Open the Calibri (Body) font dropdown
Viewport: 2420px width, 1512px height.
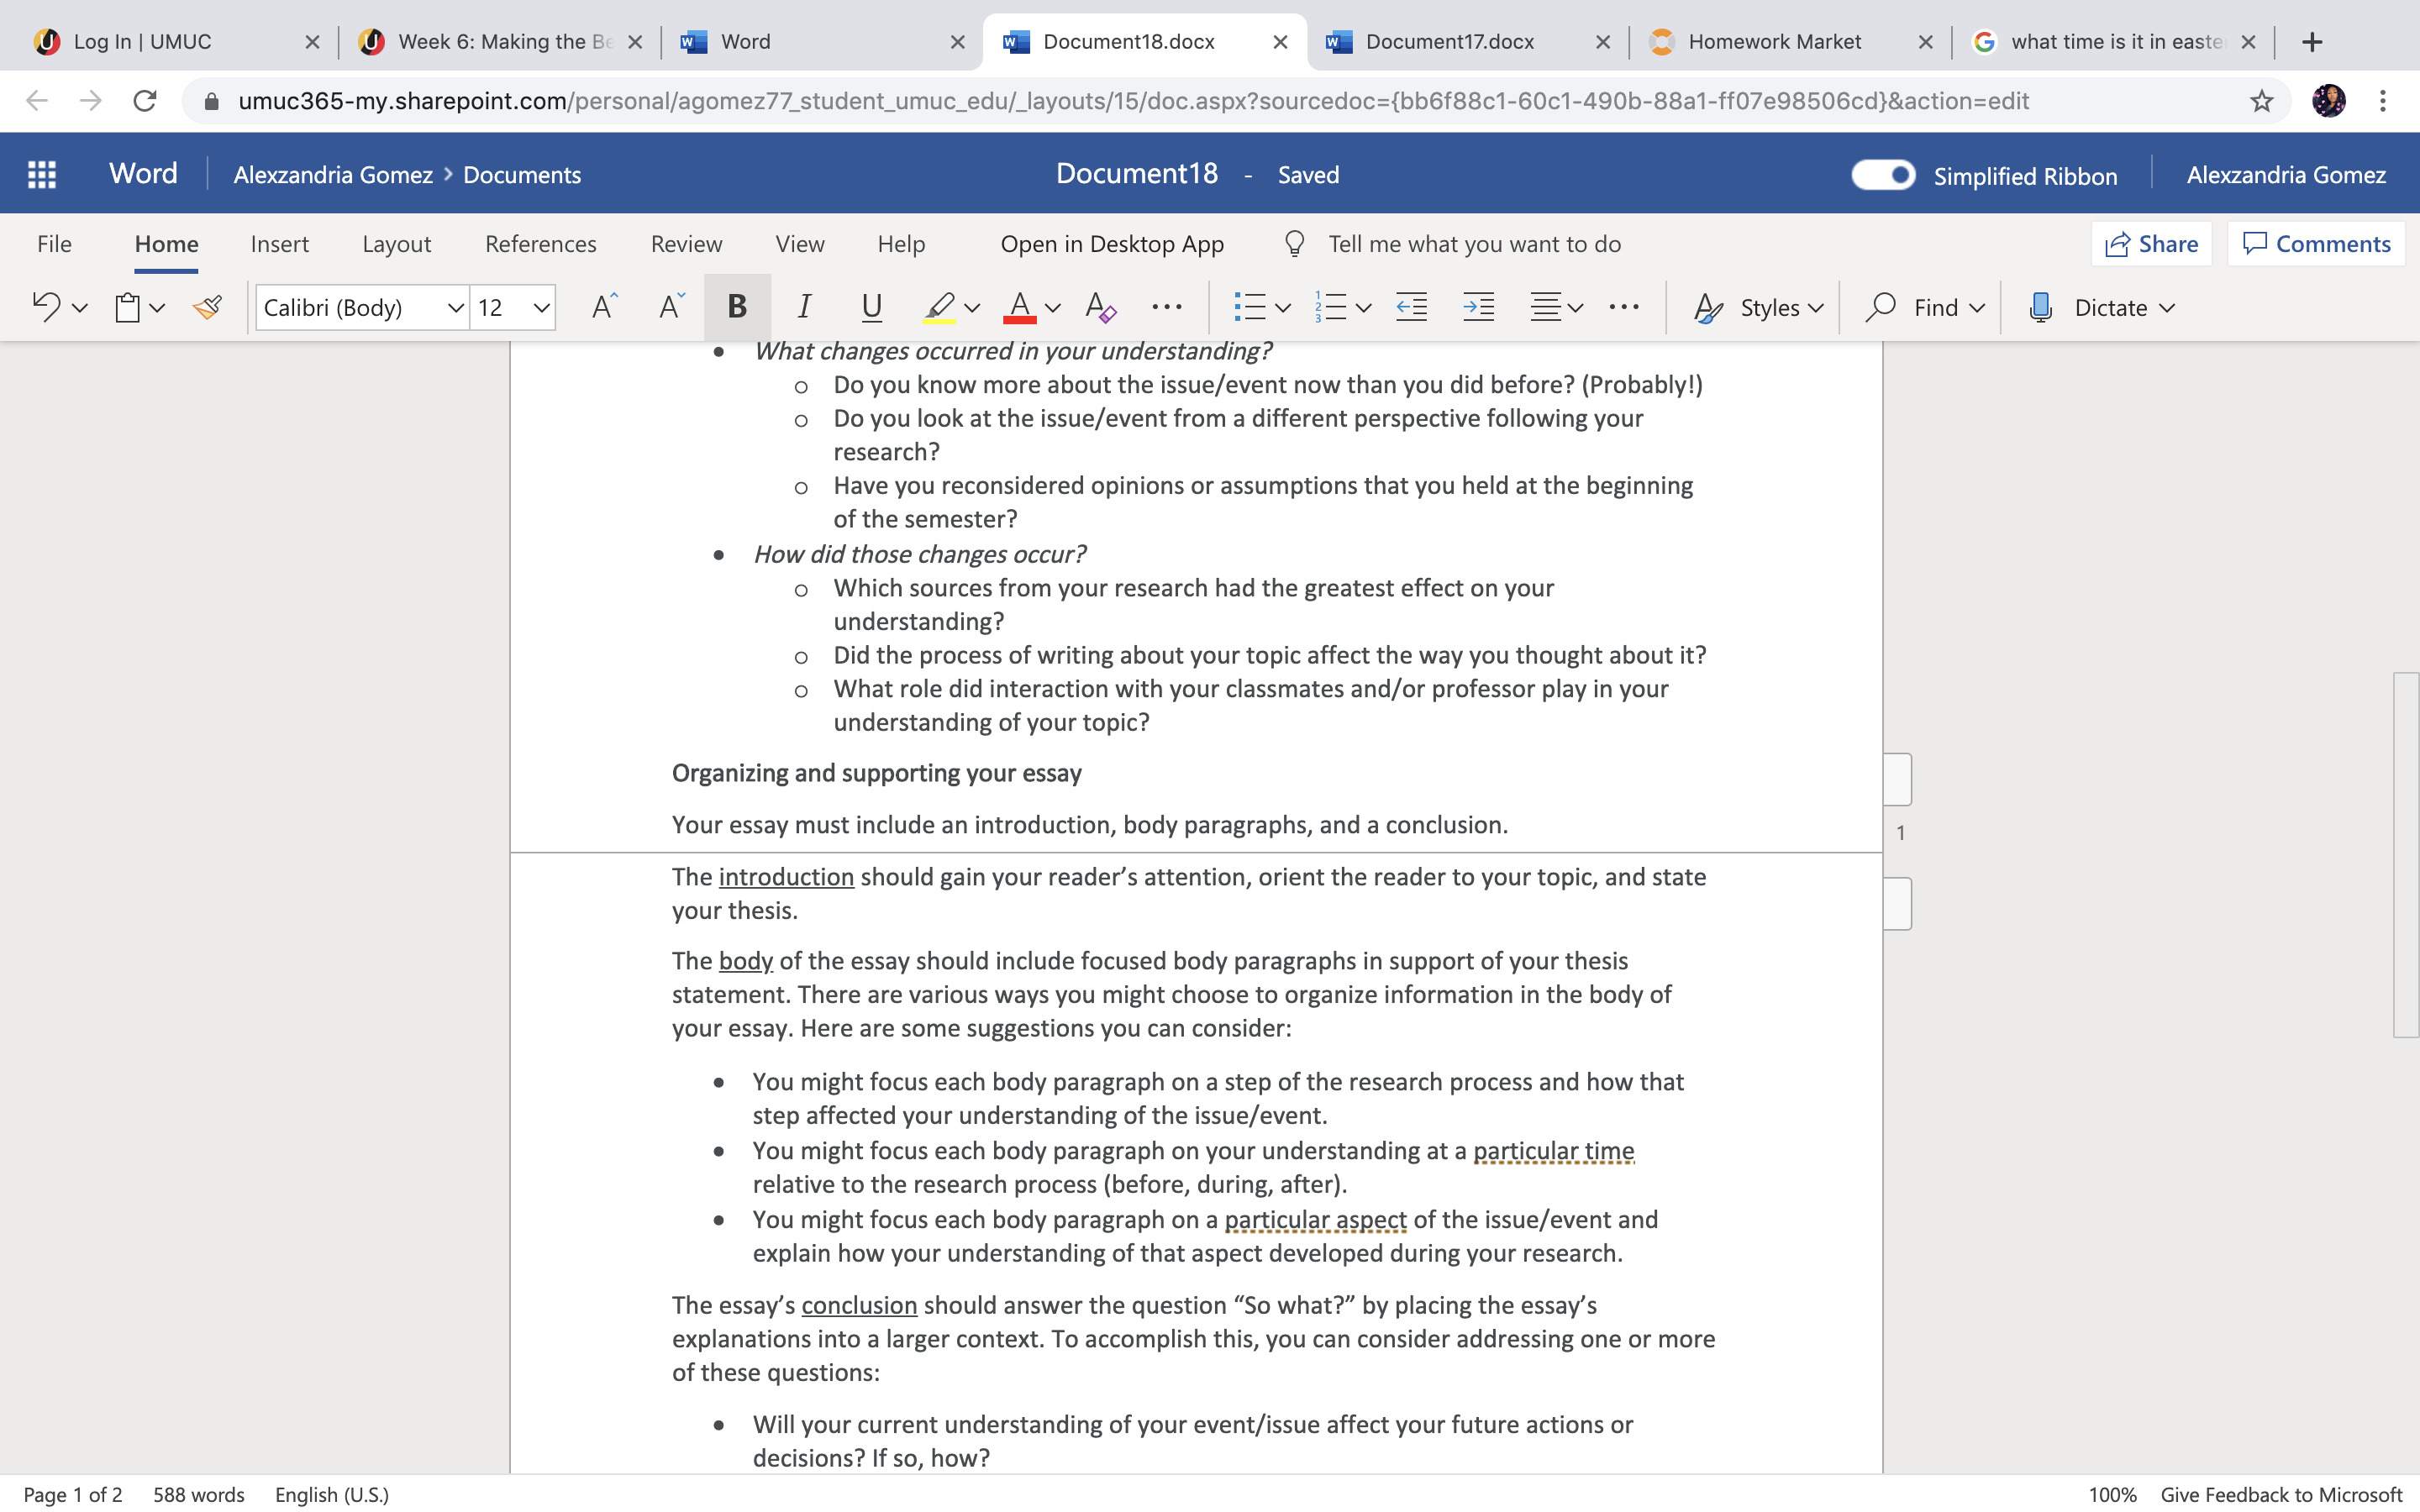(361, 307)
